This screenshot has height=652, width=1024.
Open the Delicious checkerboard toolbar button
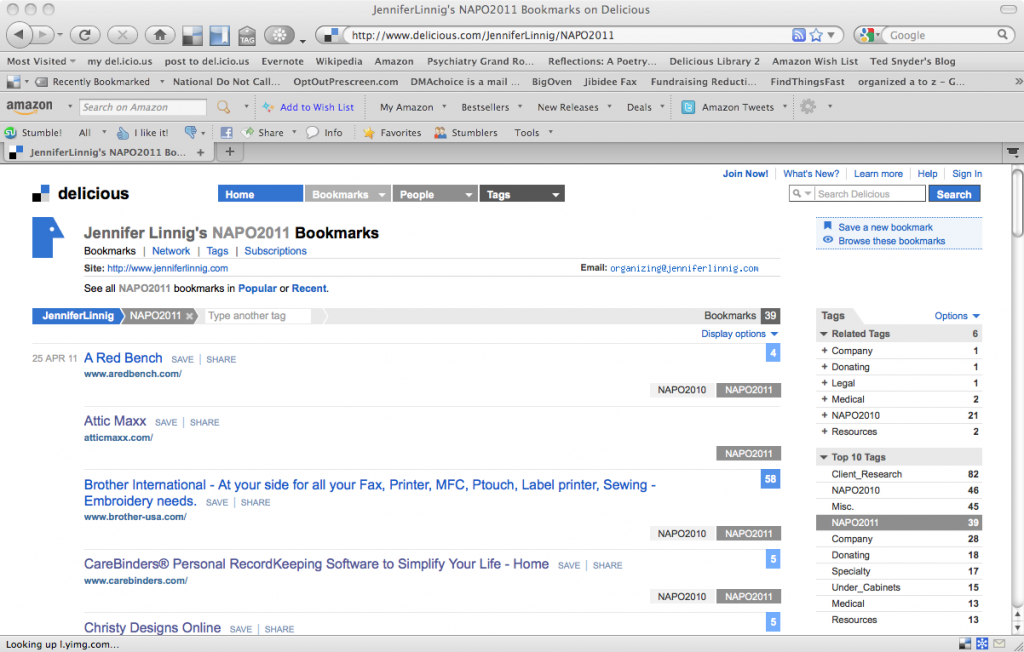click(192, 35)
